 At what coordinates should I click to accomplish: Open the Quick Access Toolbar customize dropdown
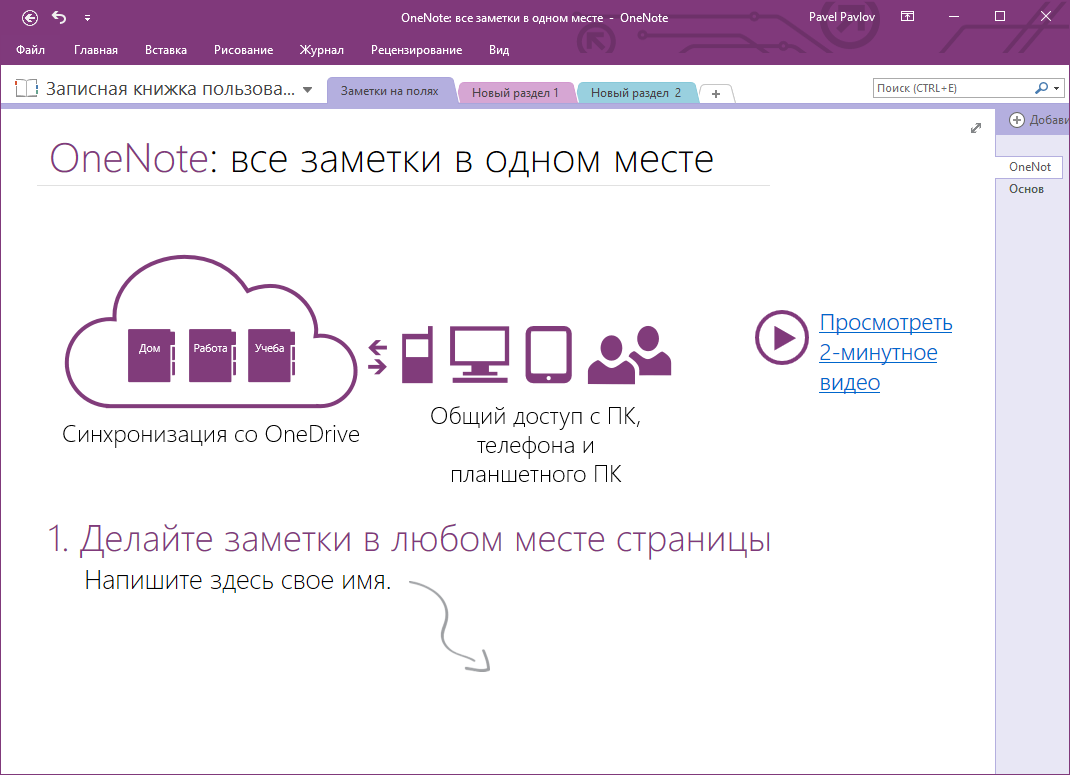pos(87,18)
